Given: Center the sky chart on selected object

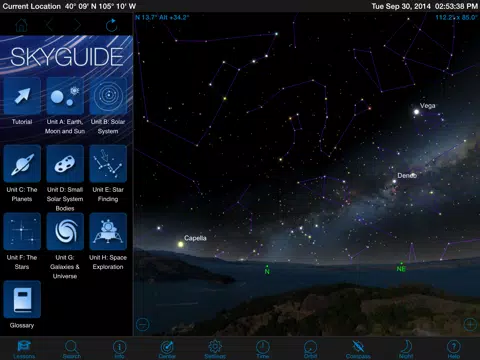Looking at the screenshot, I should click(x=167, y=349).
